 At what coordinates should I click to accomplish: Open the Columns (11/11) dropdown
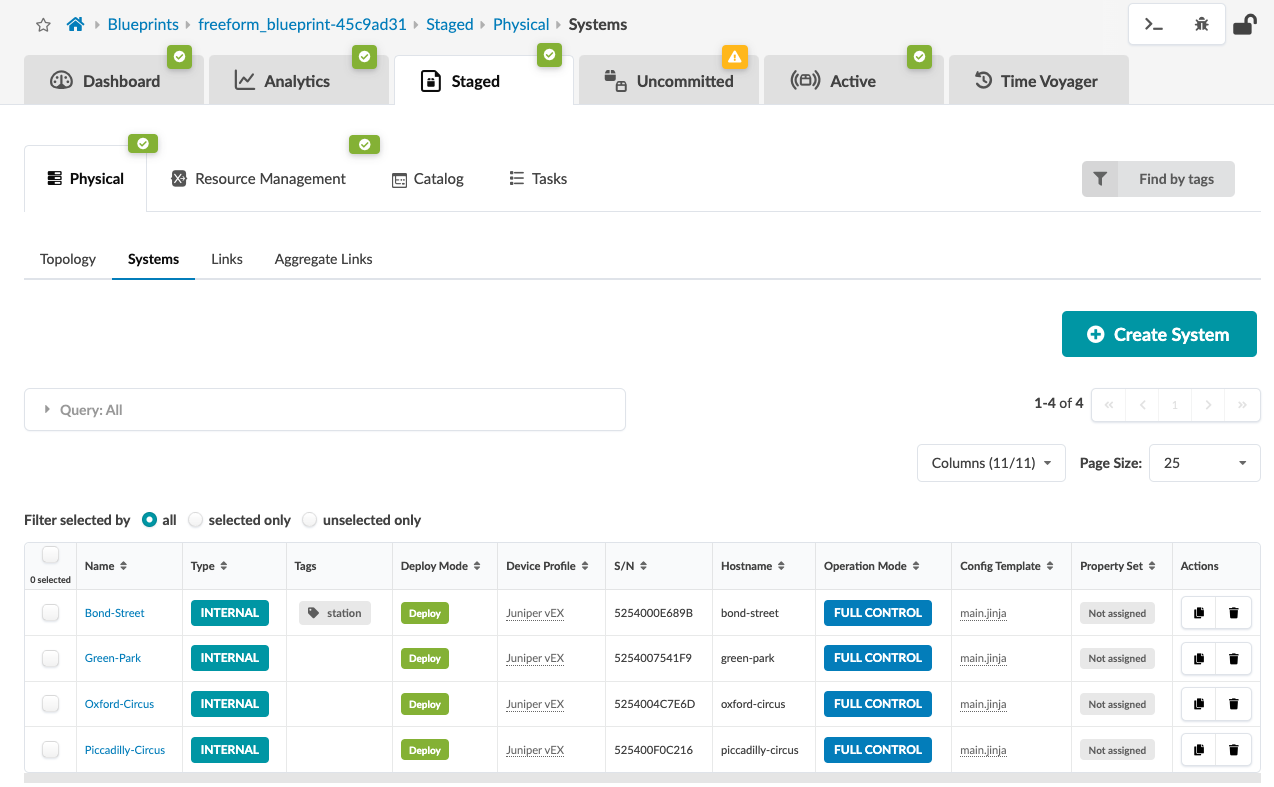990,463
